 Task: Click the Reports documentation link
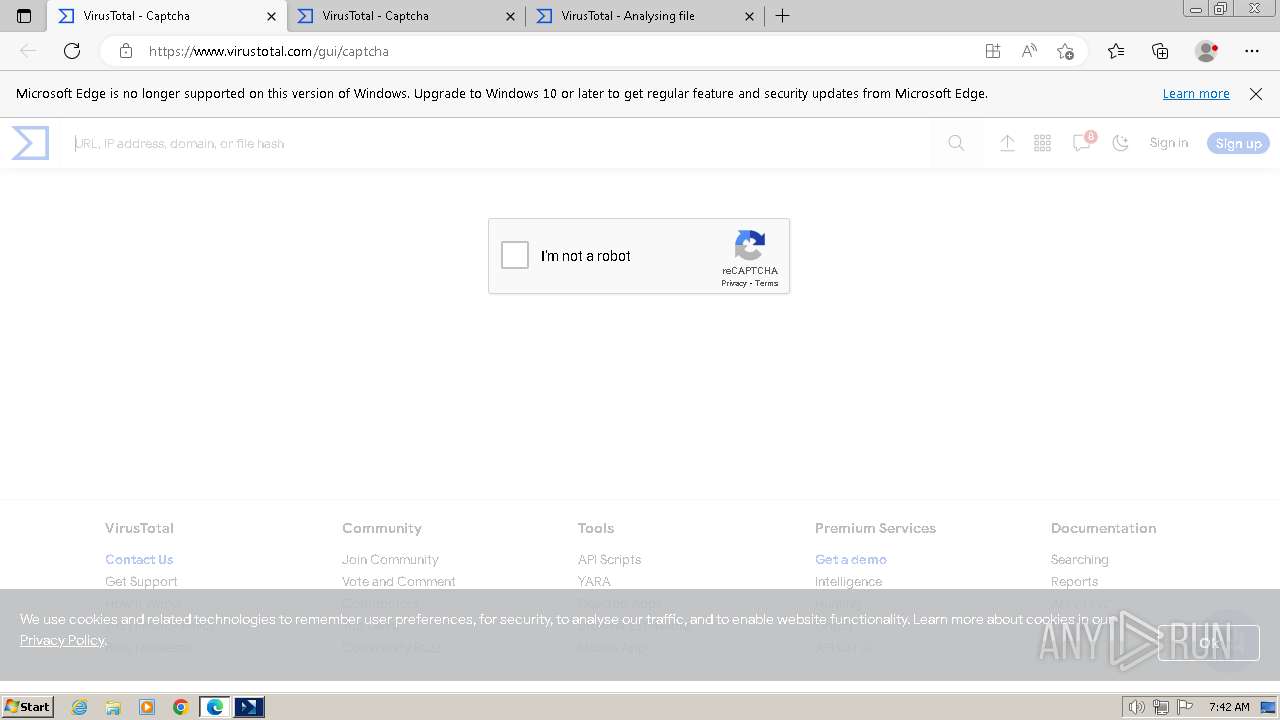tap(1074, 581)
